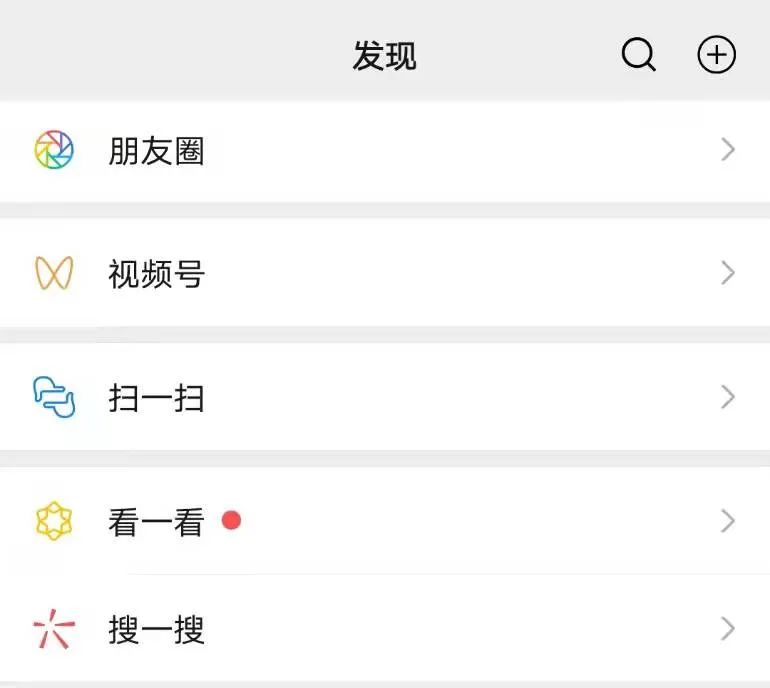Expand the 视频号 row chevron
The image size is (770, 688).
pos(728,273)
